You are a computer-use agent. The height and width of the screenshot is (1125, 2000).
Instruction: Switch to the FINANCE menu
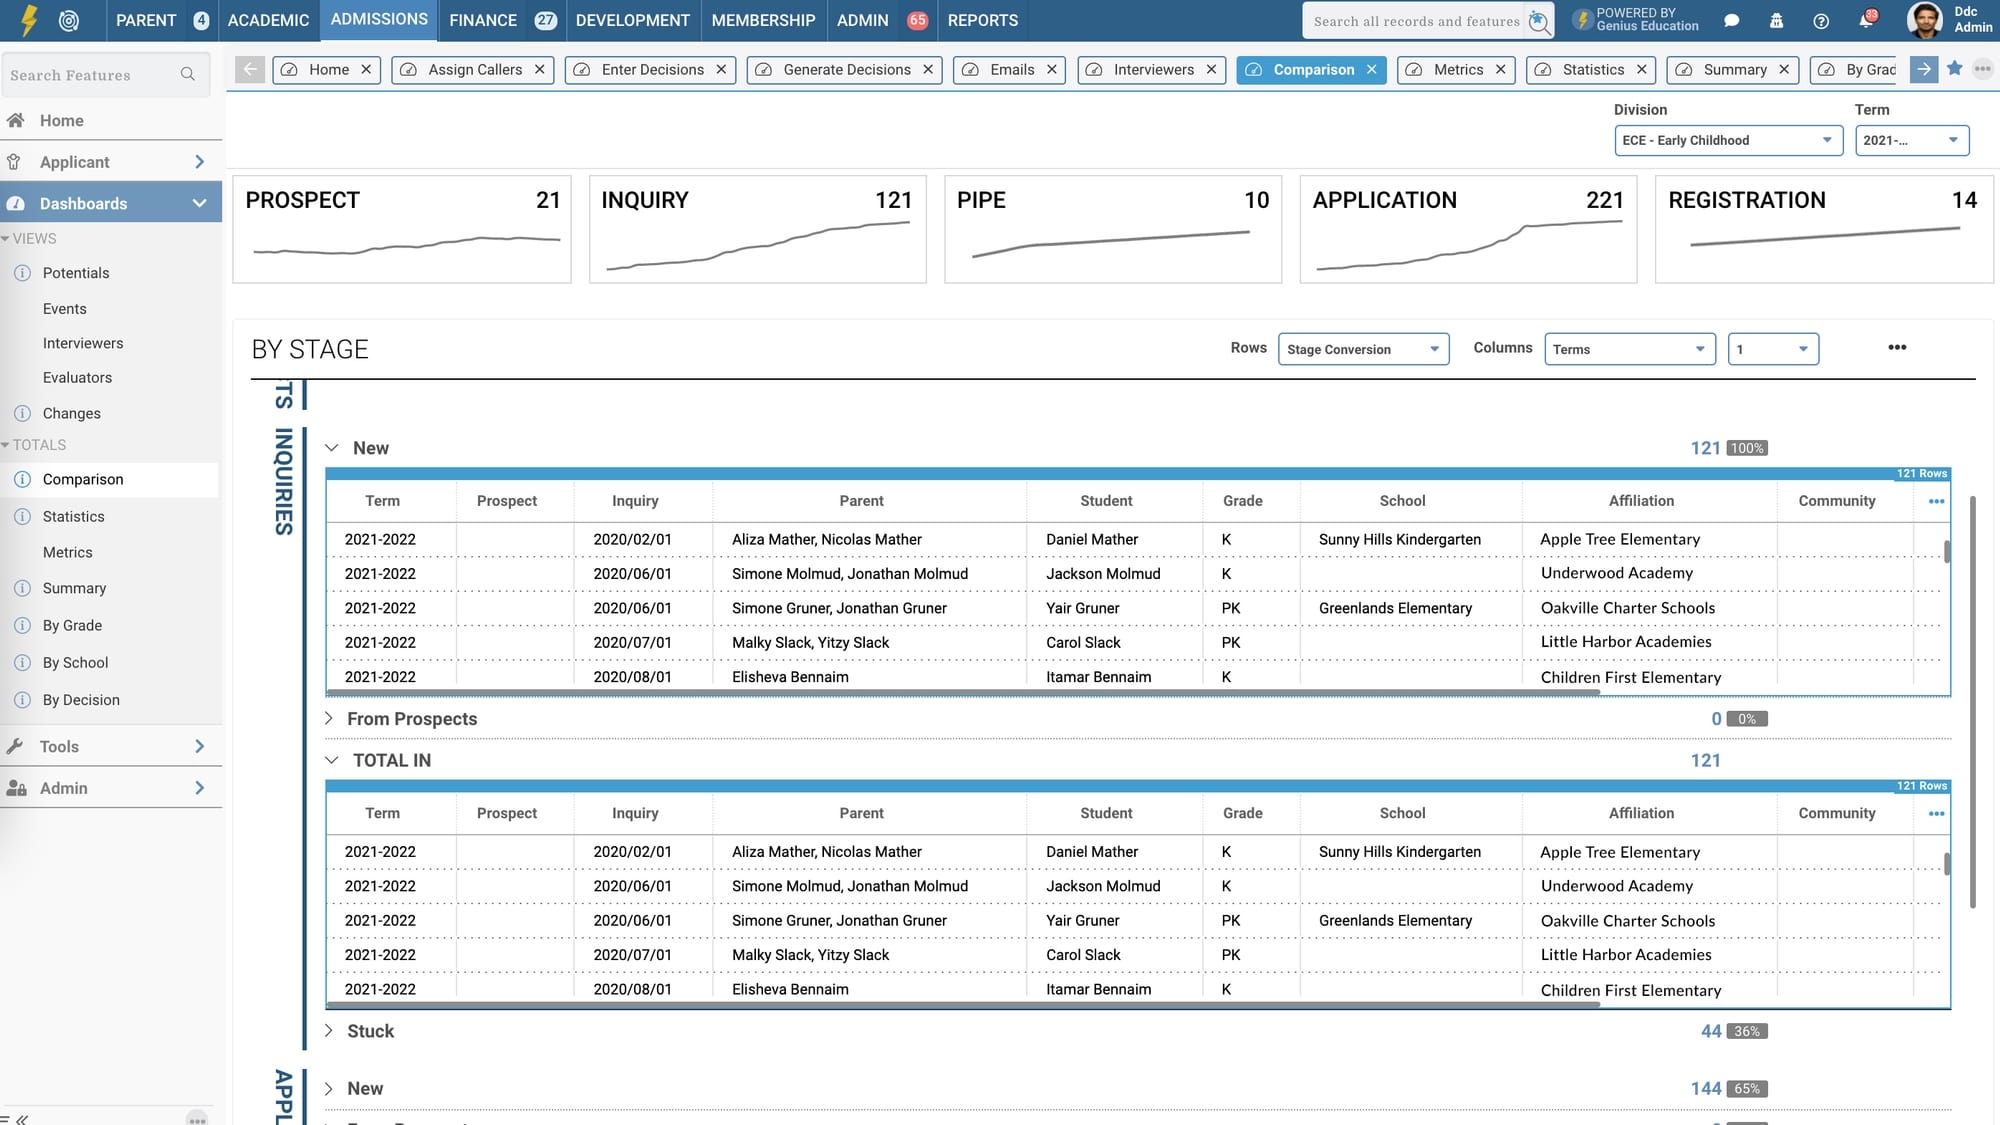point(483,20)
